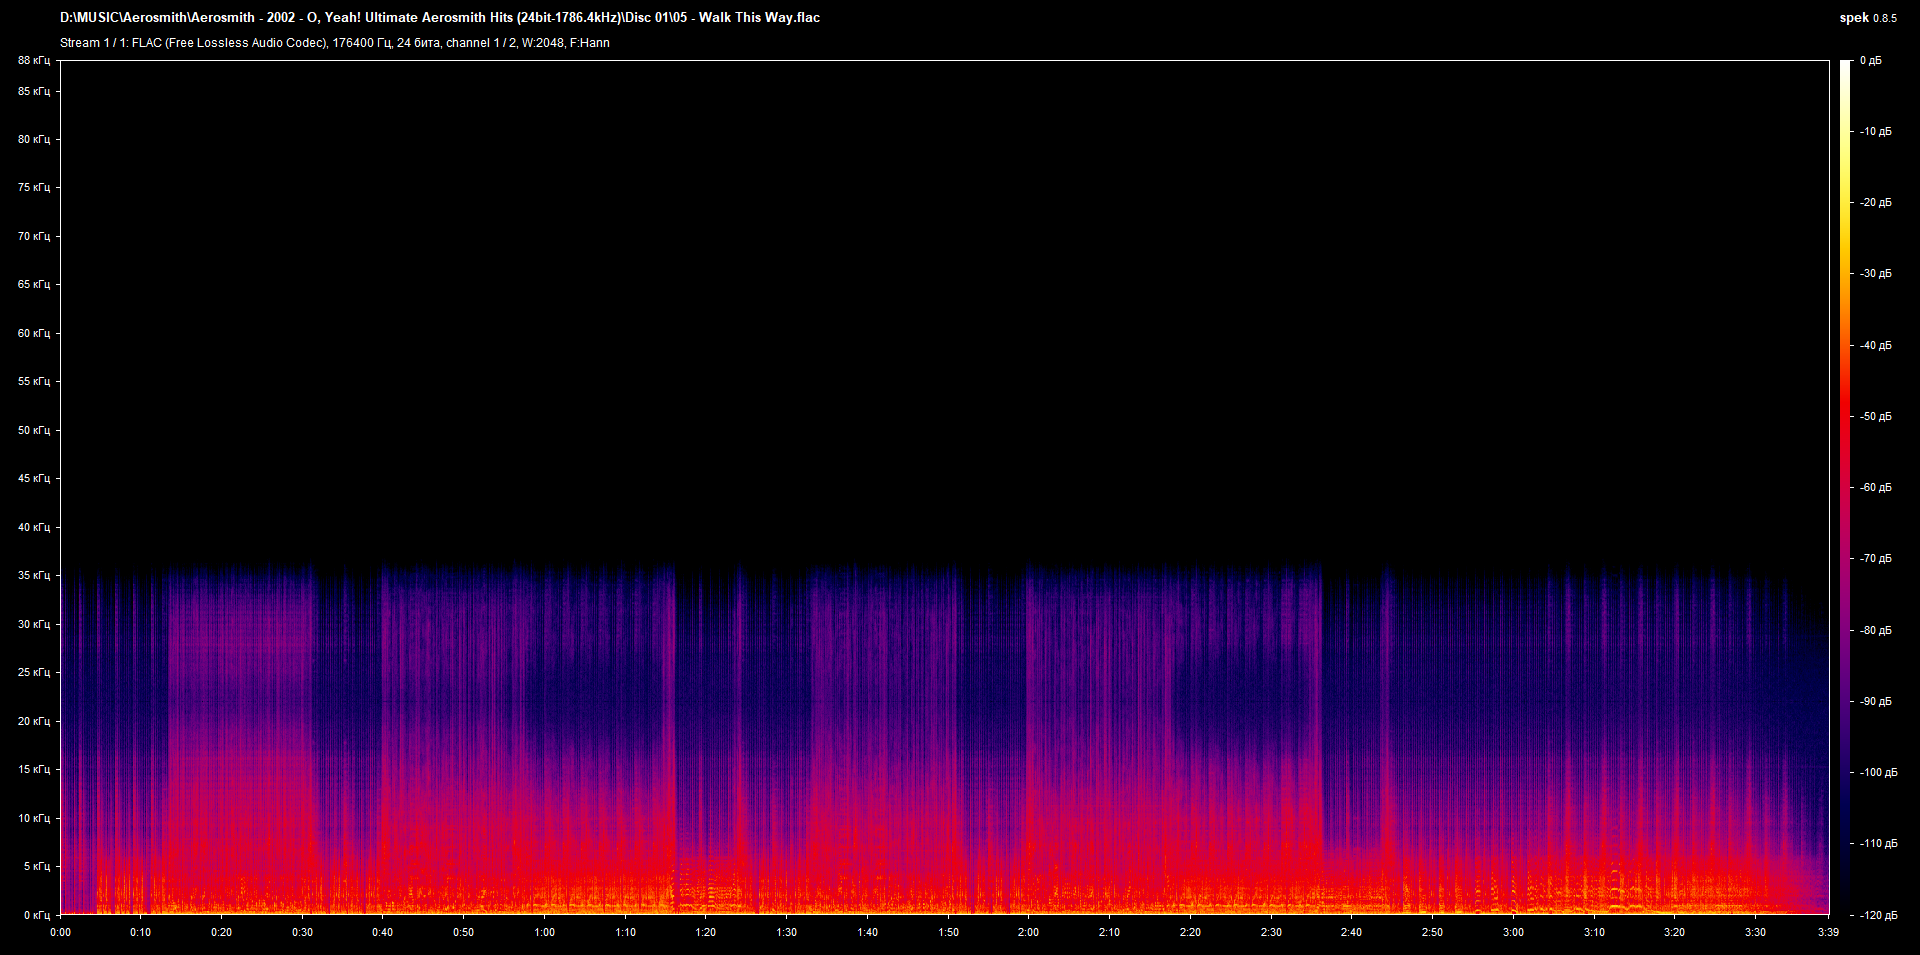
Task: Click the 35 кГц frequency label
Action: 34,576
